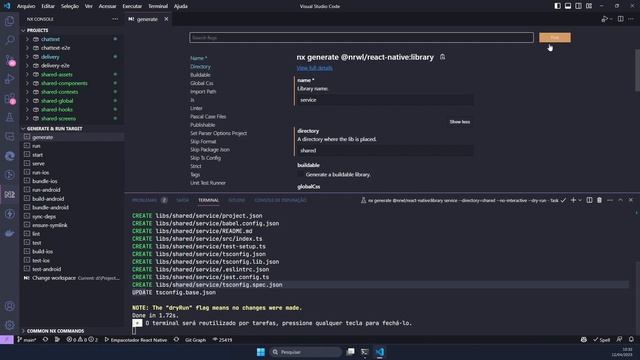The height and width of the screenshot is (360, 640).
Task: Split the editor to the right
Action: coord(620,19)
